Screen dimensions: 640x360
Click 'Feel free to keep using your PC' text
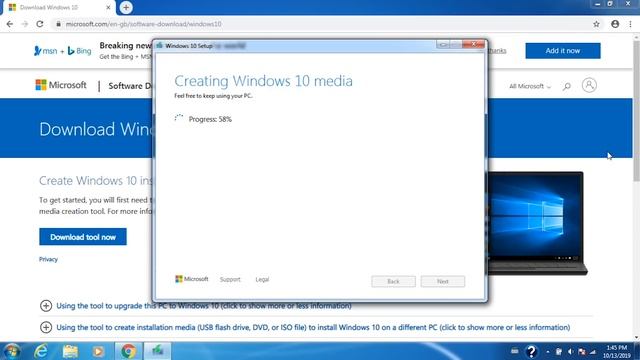pos(213,96)
